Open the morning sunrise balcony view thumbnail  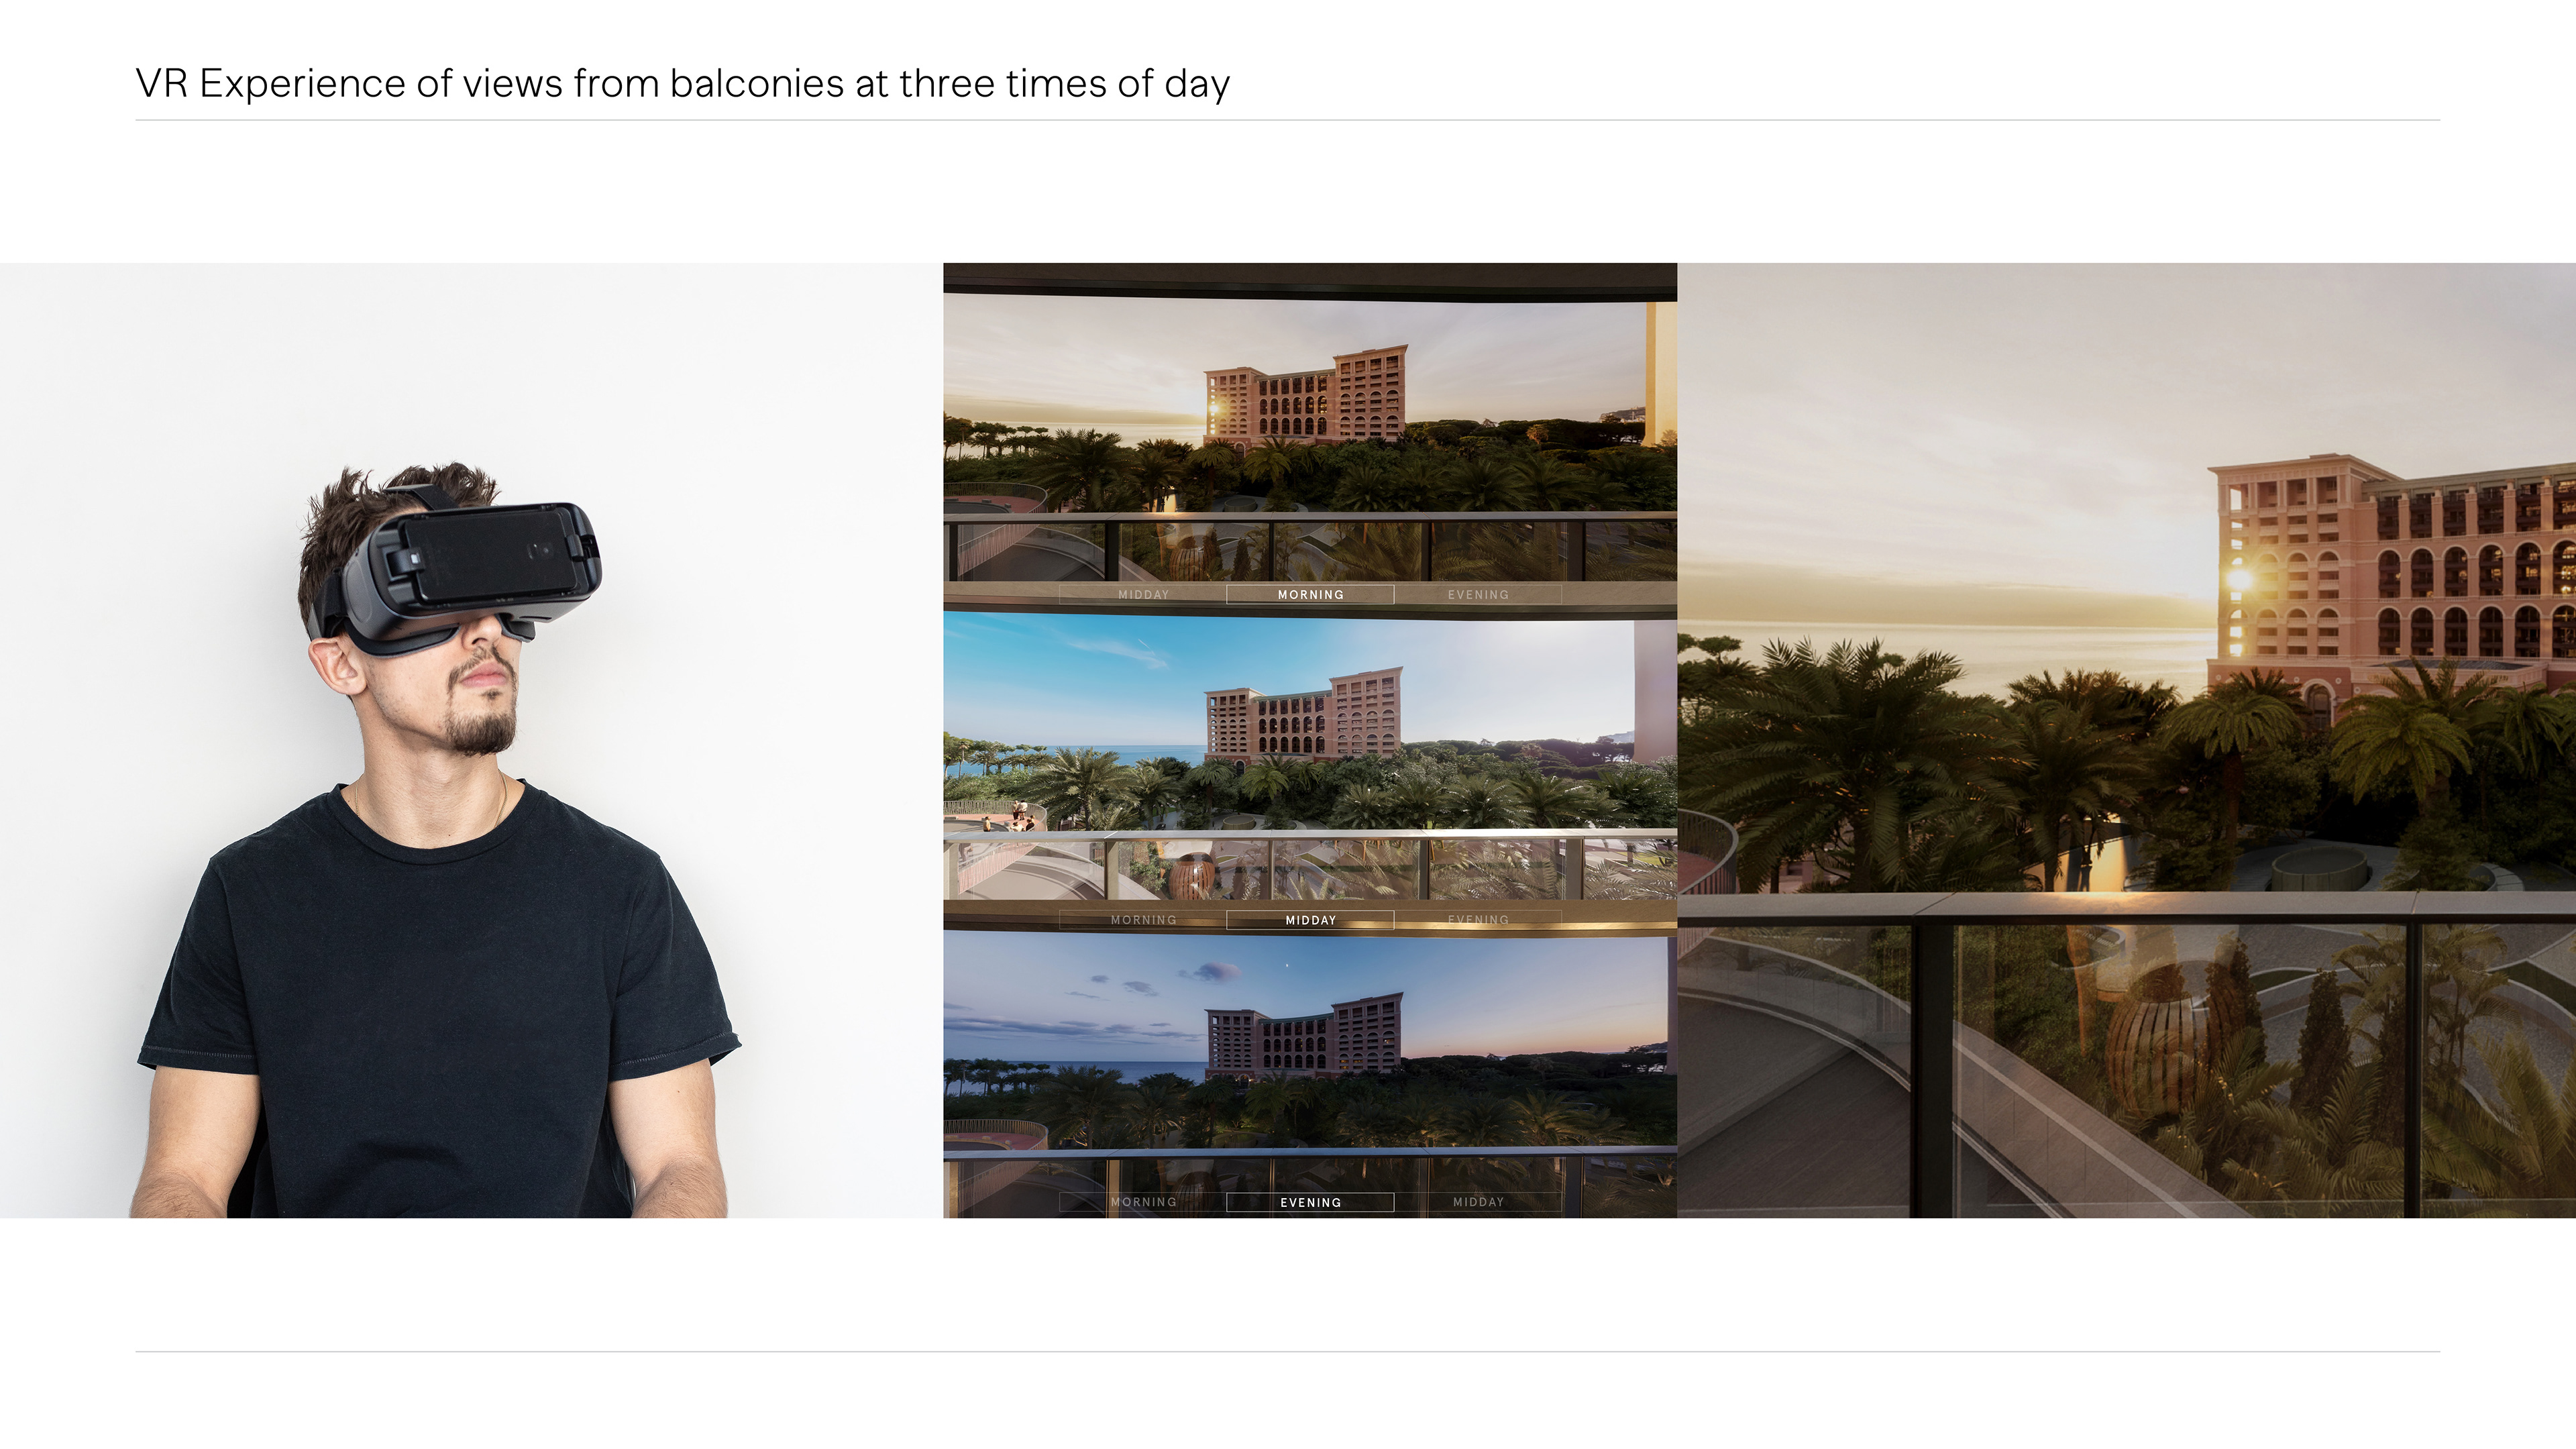pos(1310,440)
